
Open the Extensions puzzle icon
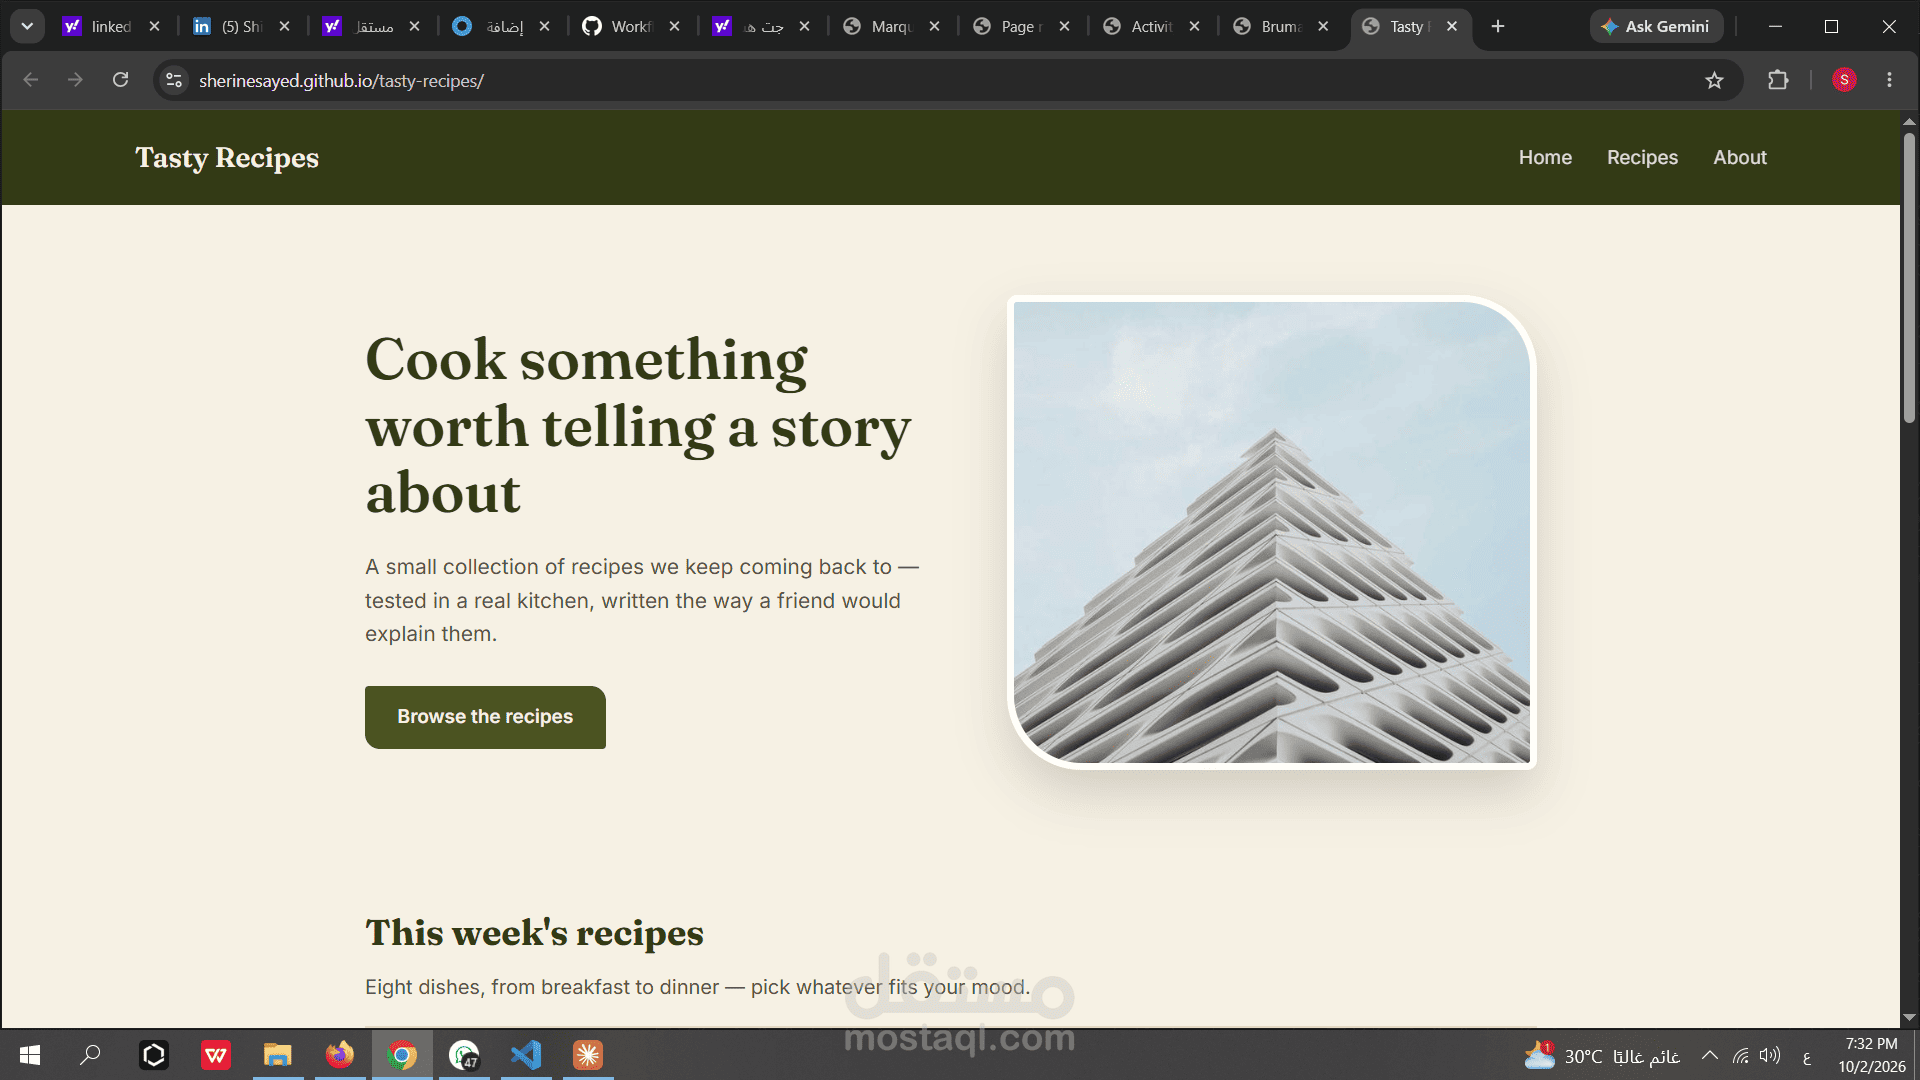pyautogui.click(x=1778, y=80)
